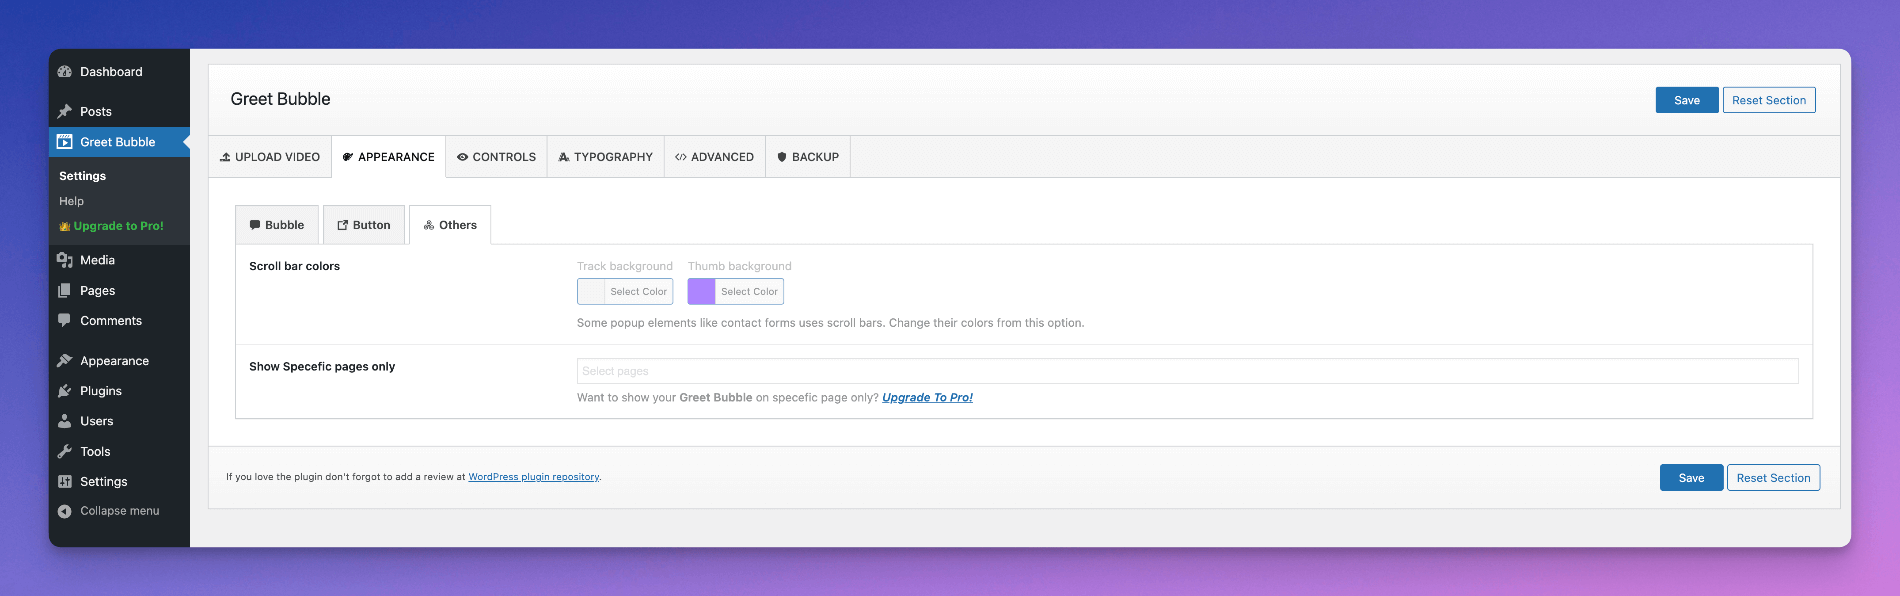Image resolution: width=1900 pixels, height=596 pixels.
Task: Click the Posts pin icon
Action: 65,111
